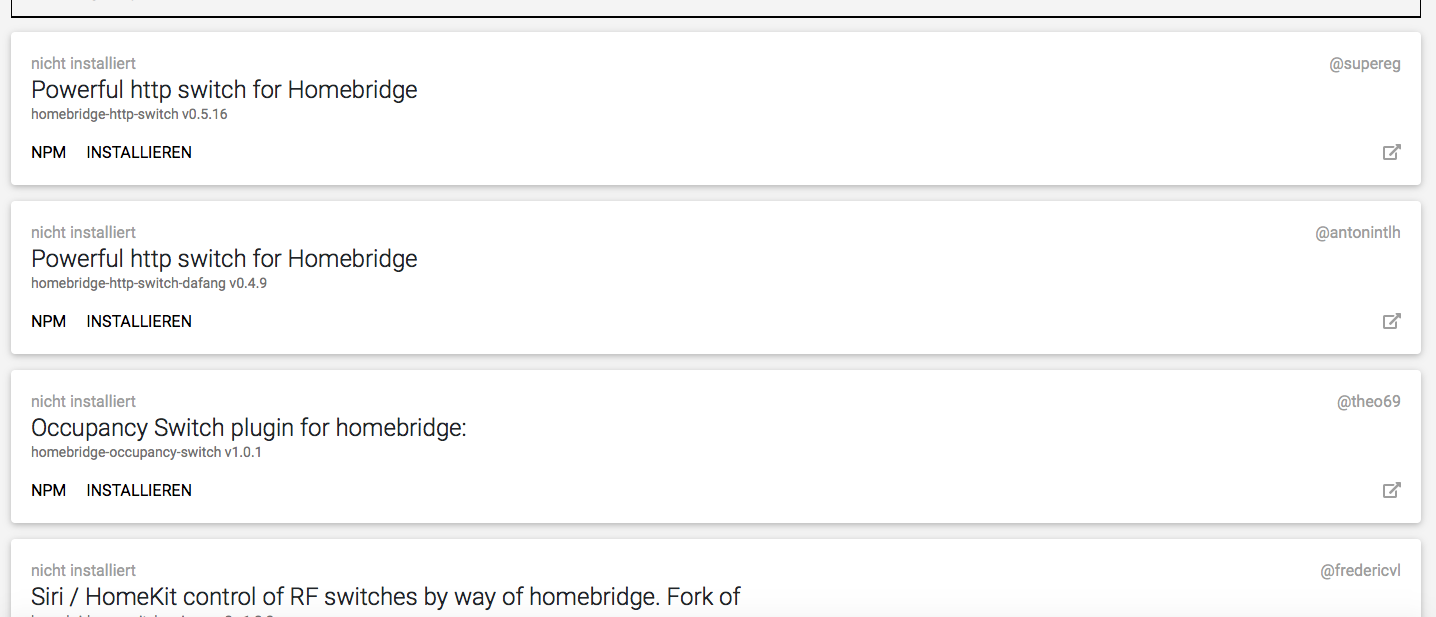
Task: Open external link icon for homebridge-http-switch
Action: pos(1391,153)
